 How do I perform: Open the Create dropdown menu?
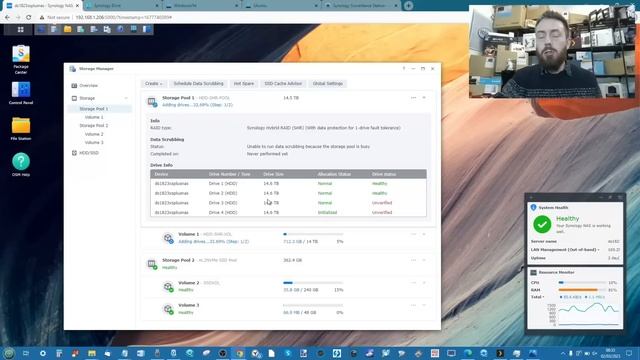pyautogui.click(x=153, y=84)
